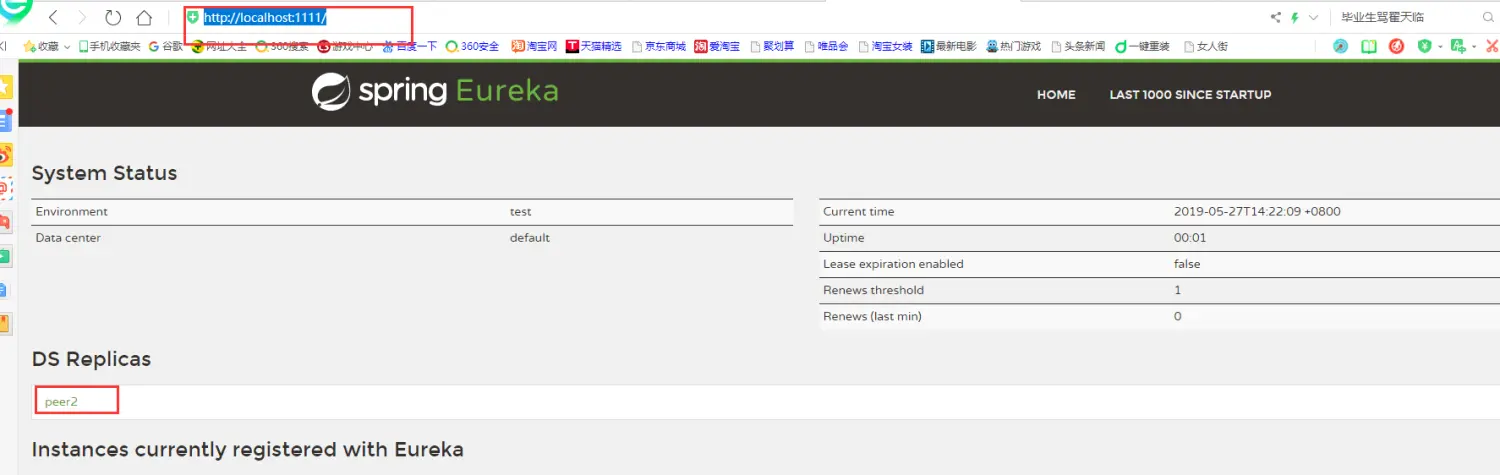Click the browser back arrow

tap(53, 17)
